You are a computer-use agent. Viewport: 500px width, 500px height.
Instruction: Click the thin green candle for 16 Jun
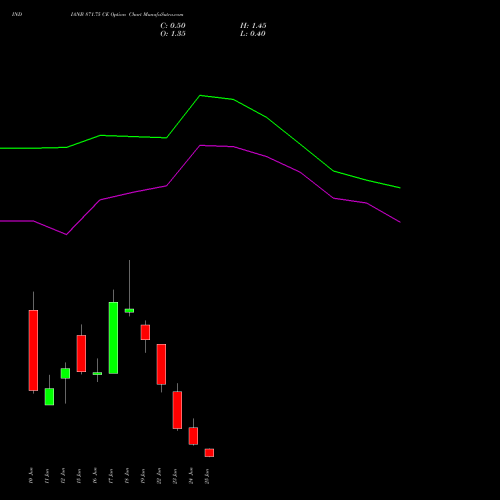click(97, 373)
